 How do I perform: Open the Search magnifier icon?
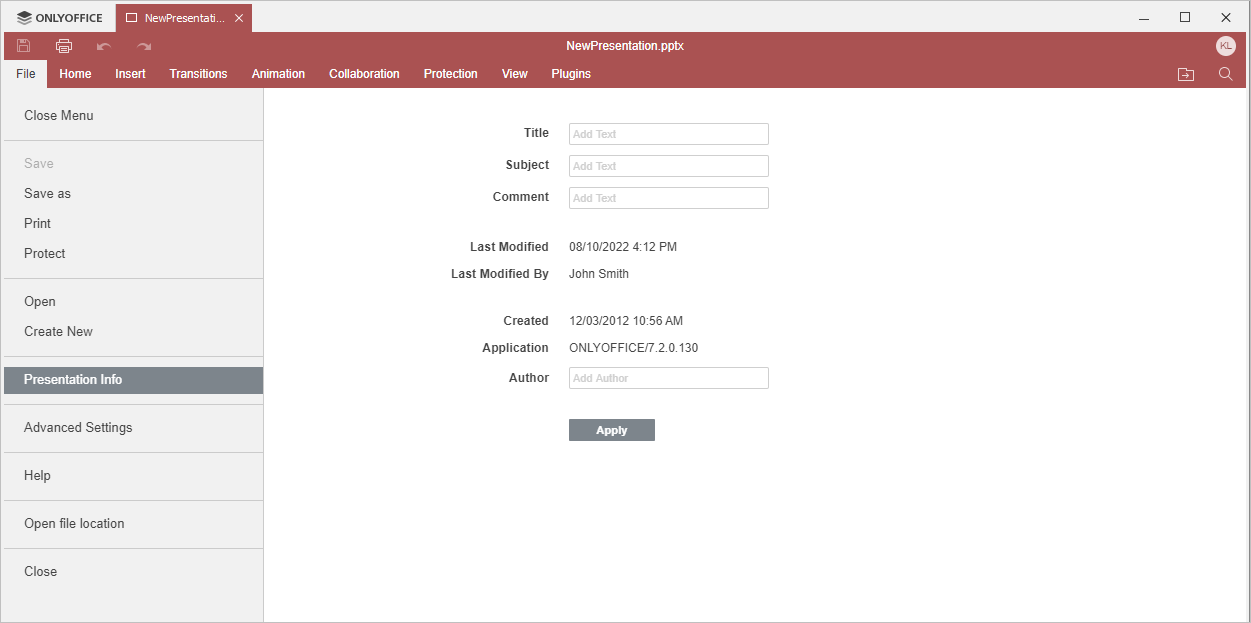pyautogui.click(x=1226, y=74)
